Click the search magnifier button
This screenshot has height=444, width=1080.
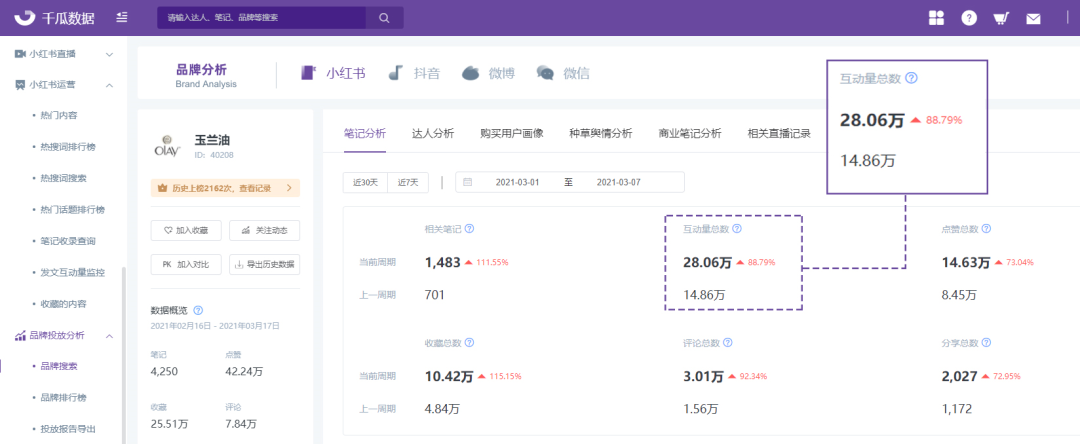click(x=384, y=18)
